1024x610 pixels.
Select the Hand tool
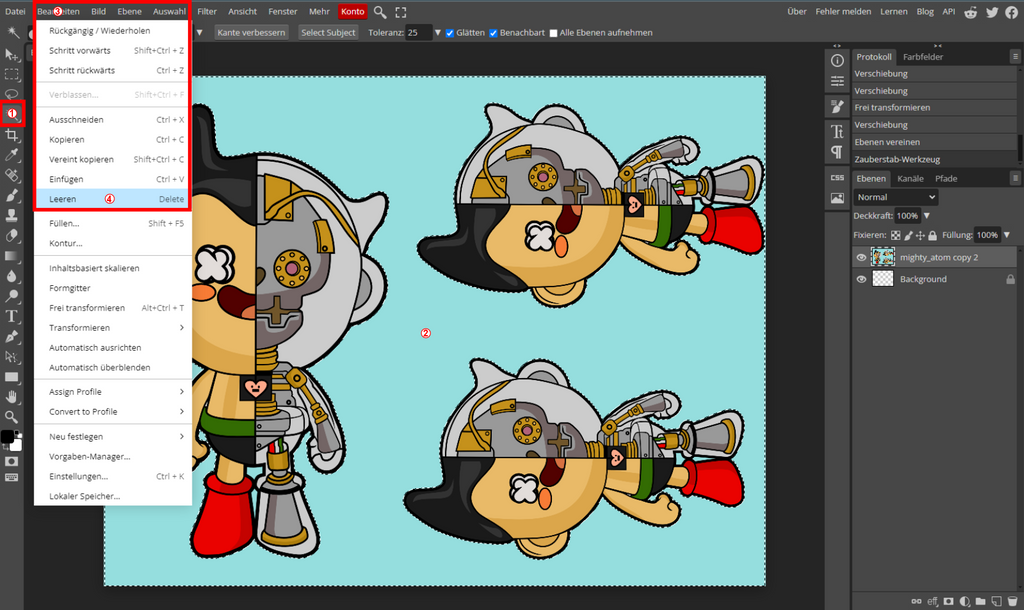click(12, 396)
